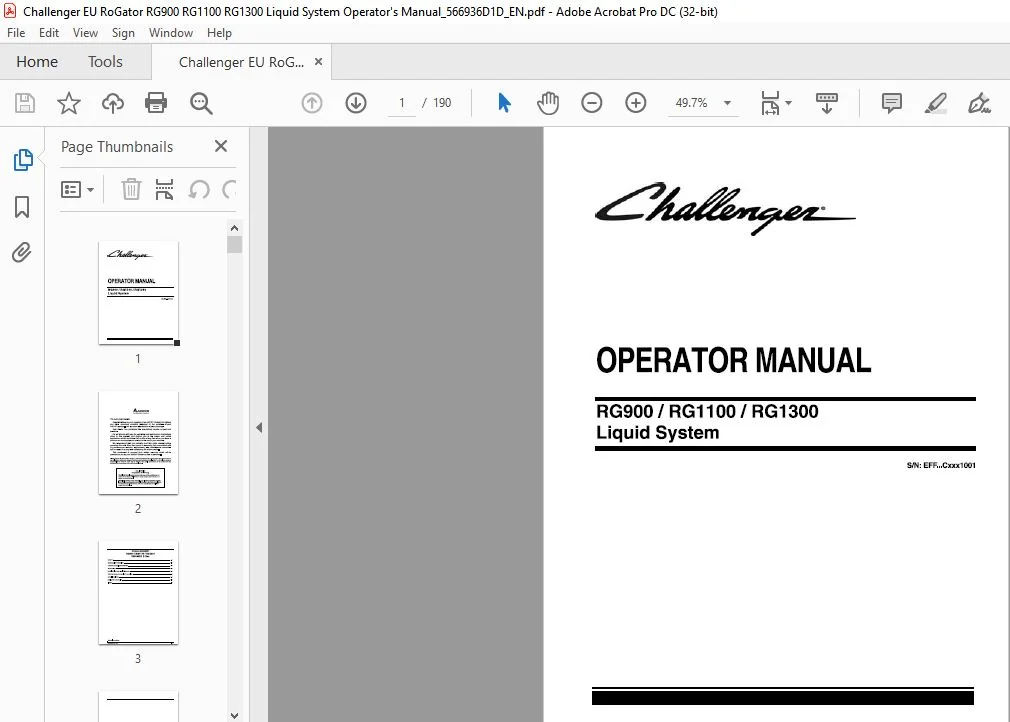Click the OPERATOR MANUAL heading text
1010x722 pixels.
tap(733, 360)
